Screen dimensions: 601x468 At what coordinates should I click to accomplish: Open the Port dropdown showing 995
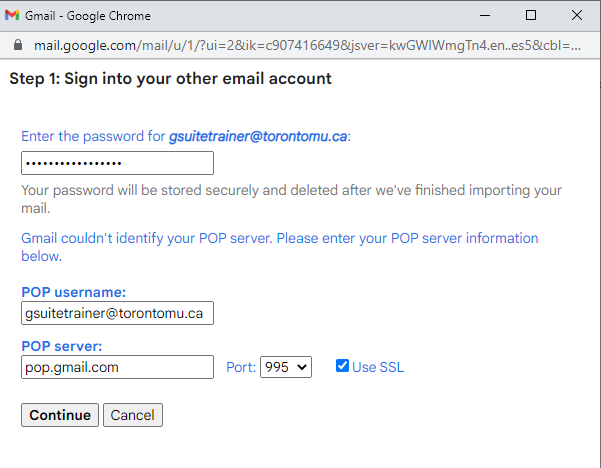coord(286,367)
